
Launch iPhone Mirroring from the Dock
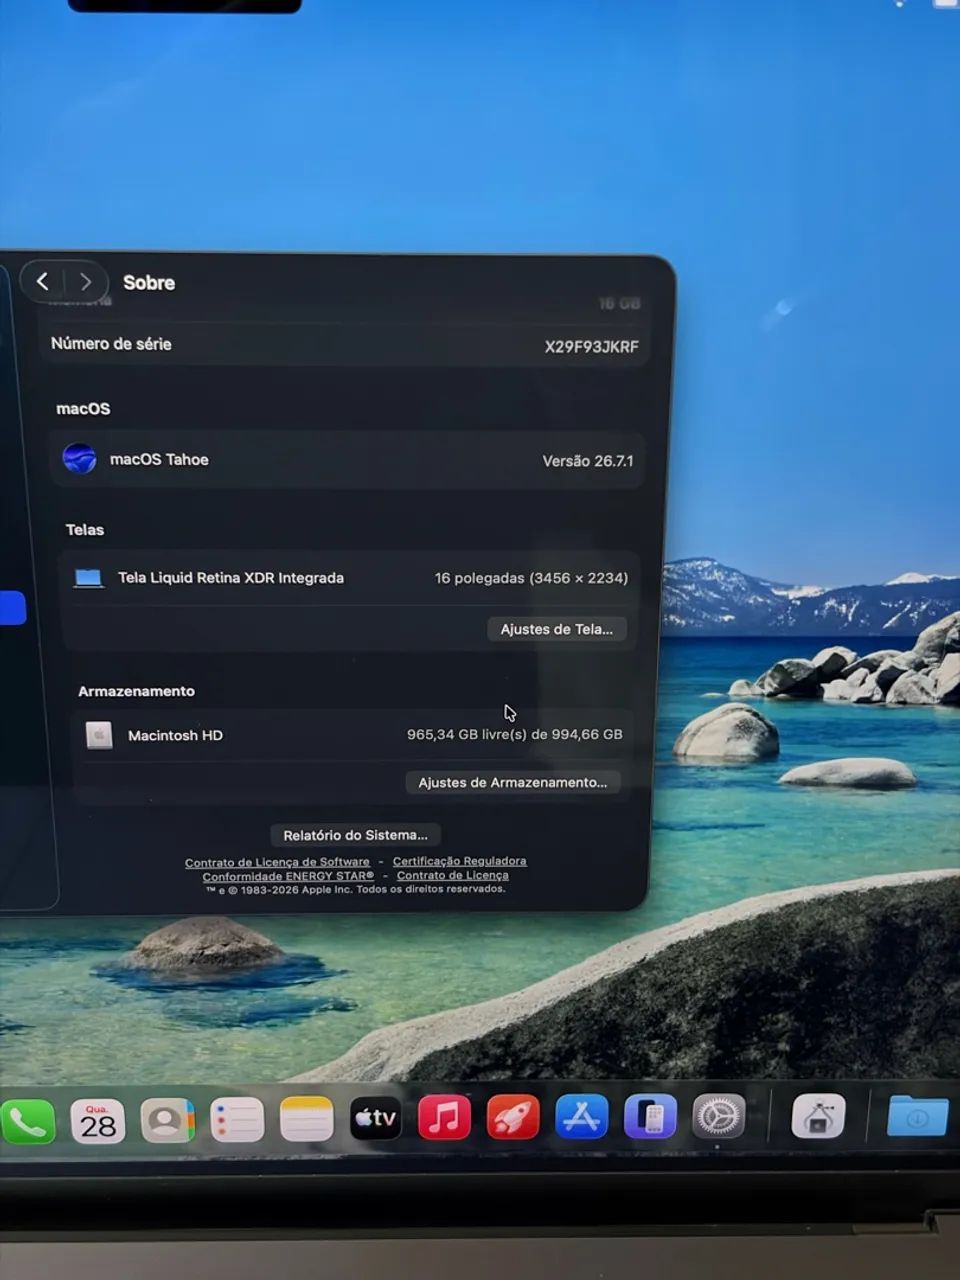click(x=650, y=1116)
